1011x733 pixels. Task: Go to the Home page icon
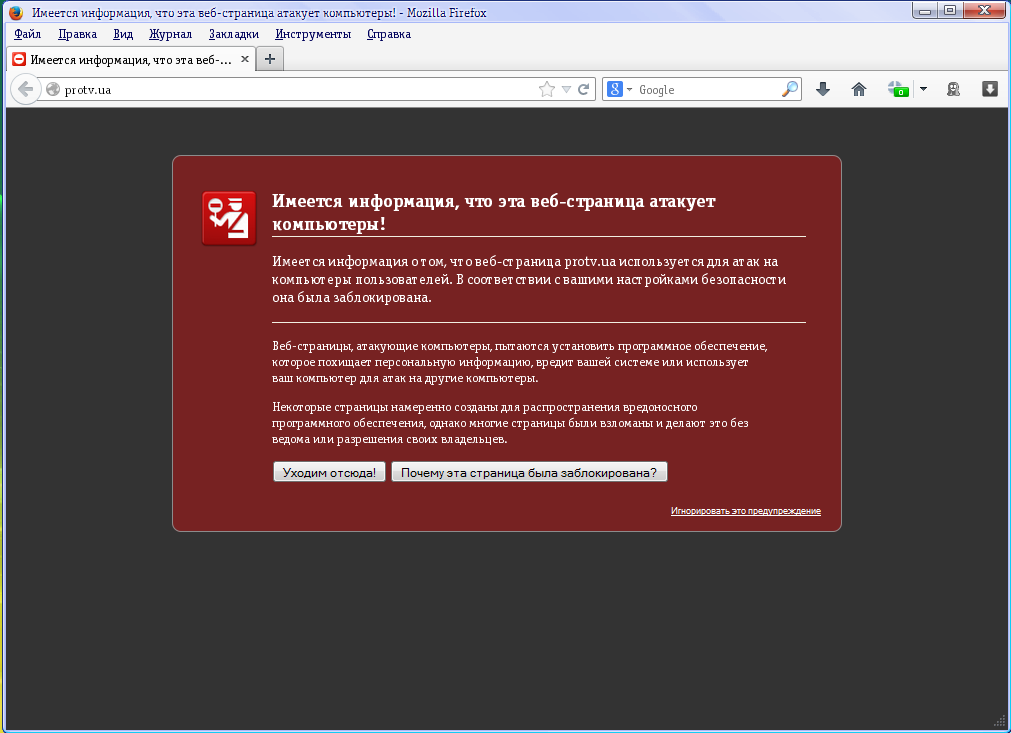point(858,89)
